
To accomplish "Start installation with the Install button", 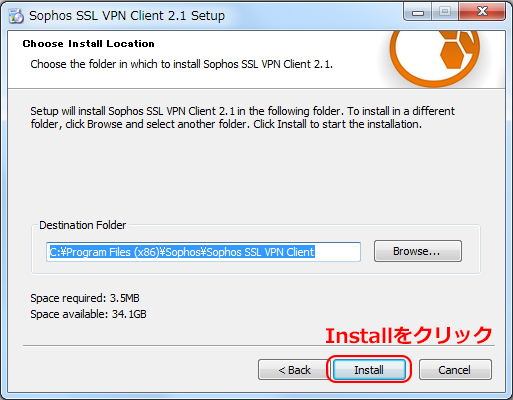I will click(369, 370).
